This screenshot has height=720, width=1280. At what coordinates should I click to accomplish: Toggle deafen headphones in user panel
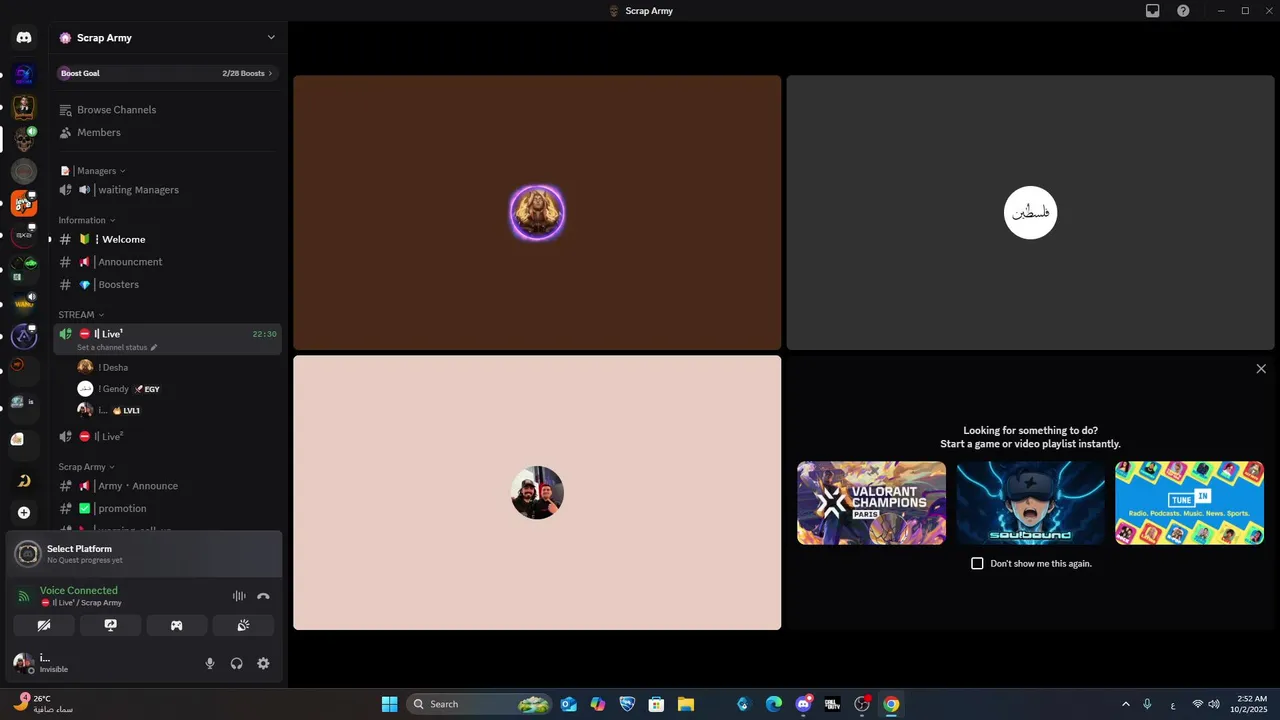tap(237, 663)
